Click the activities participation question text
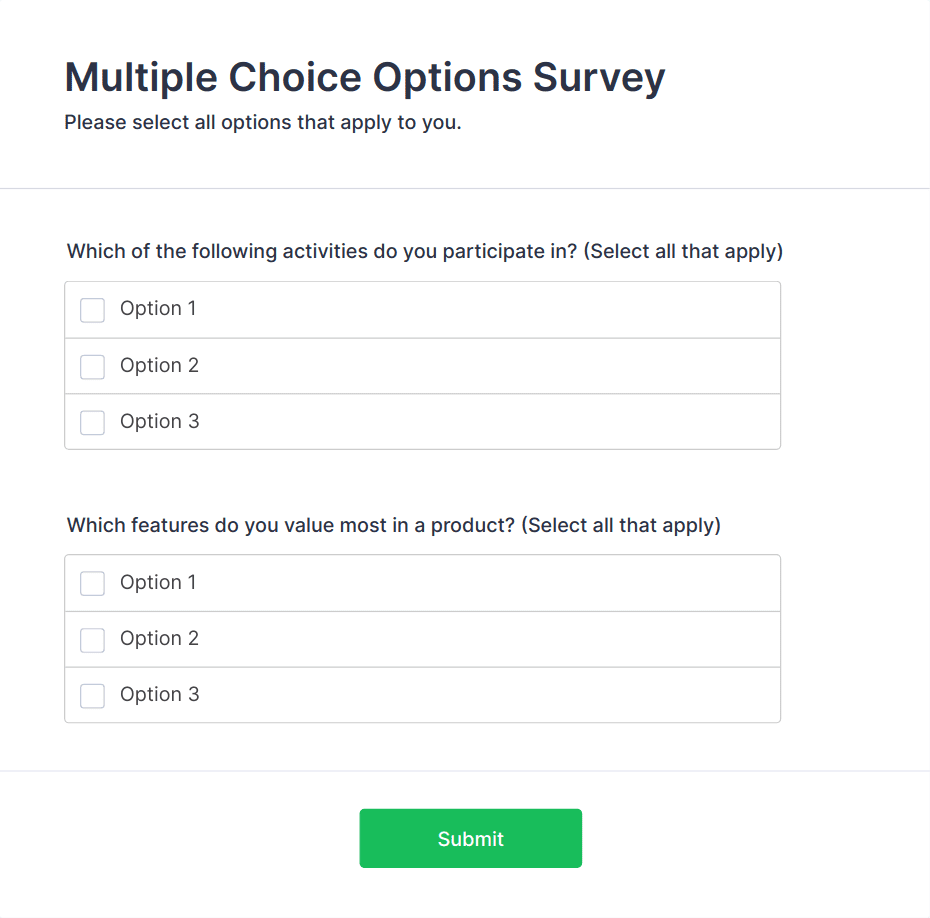 425,251
